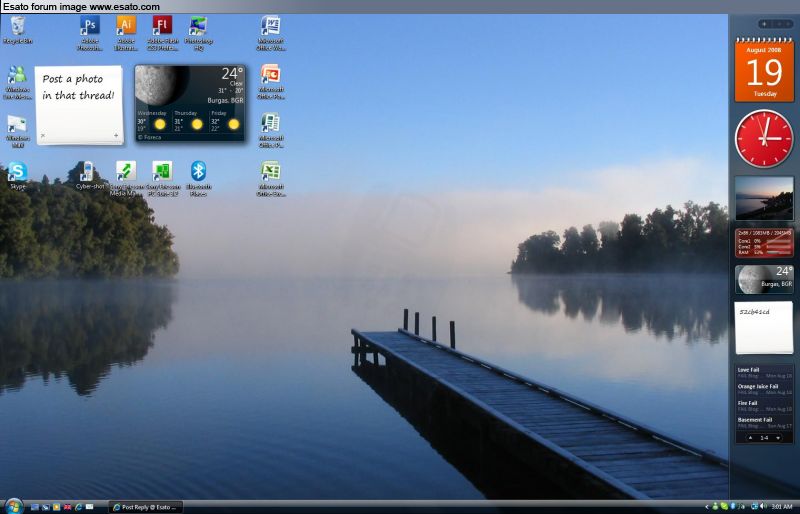Screen dimensions: 800x514
Task: Click the CPU and RAM meter gadget
Action: tap(764, 242)
